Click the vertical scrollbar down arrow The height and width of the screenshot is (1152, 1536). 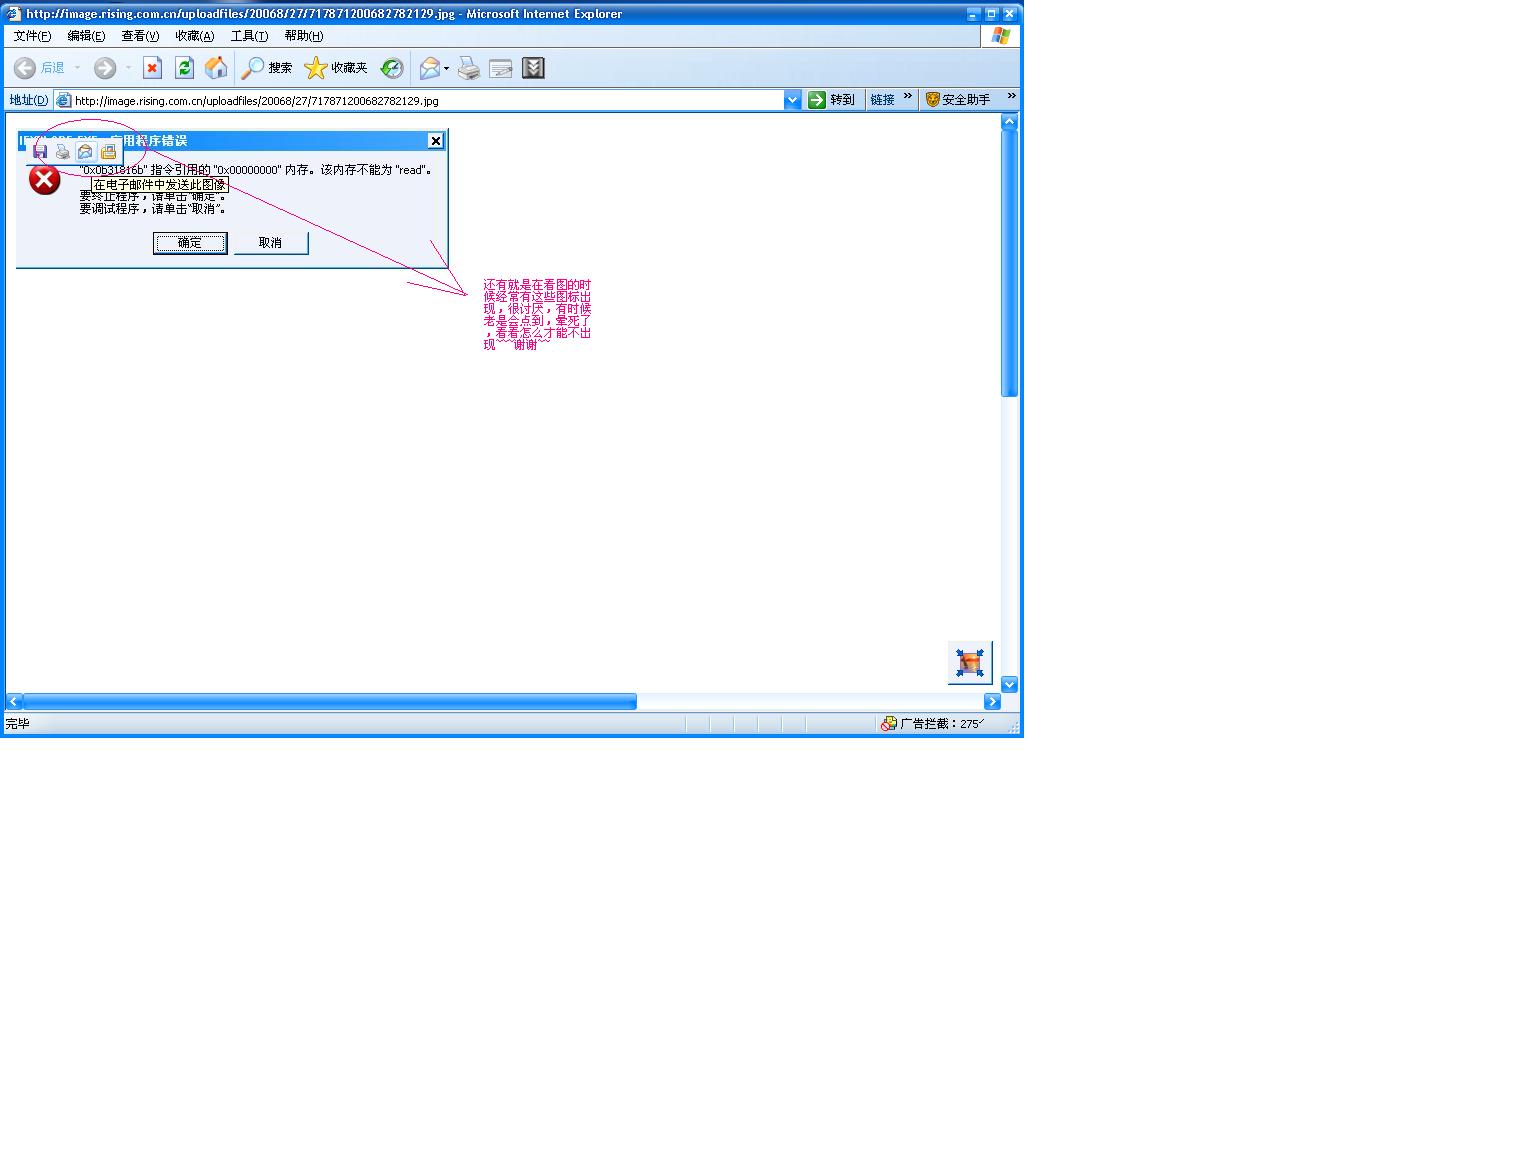(1010, 685)
